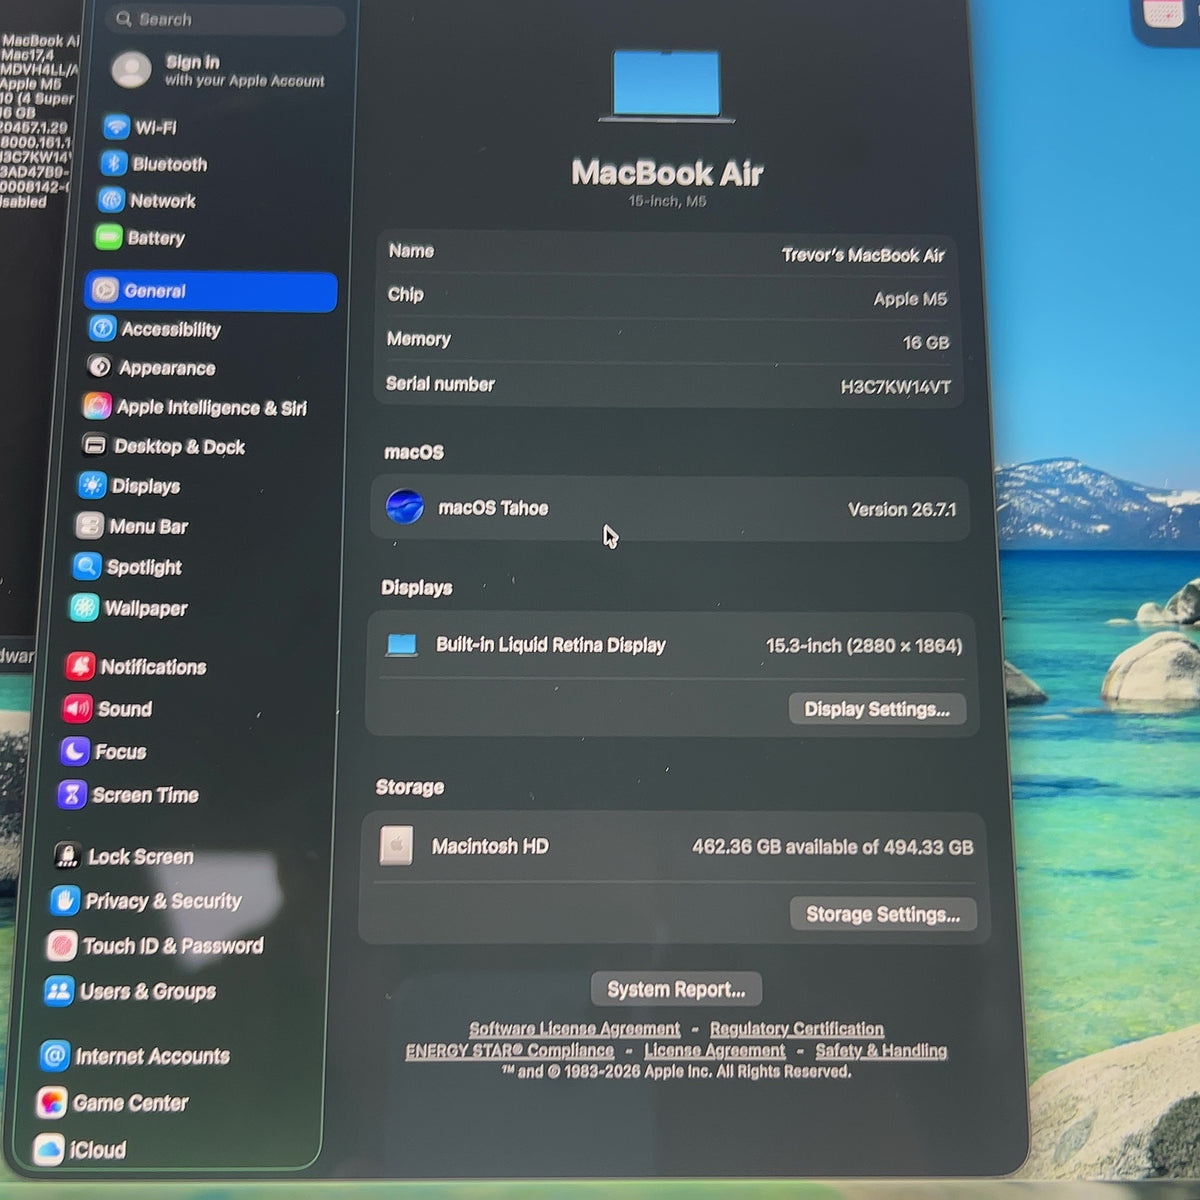Select the serial number "H3C7KW14VT"

(x=896, y=387)
